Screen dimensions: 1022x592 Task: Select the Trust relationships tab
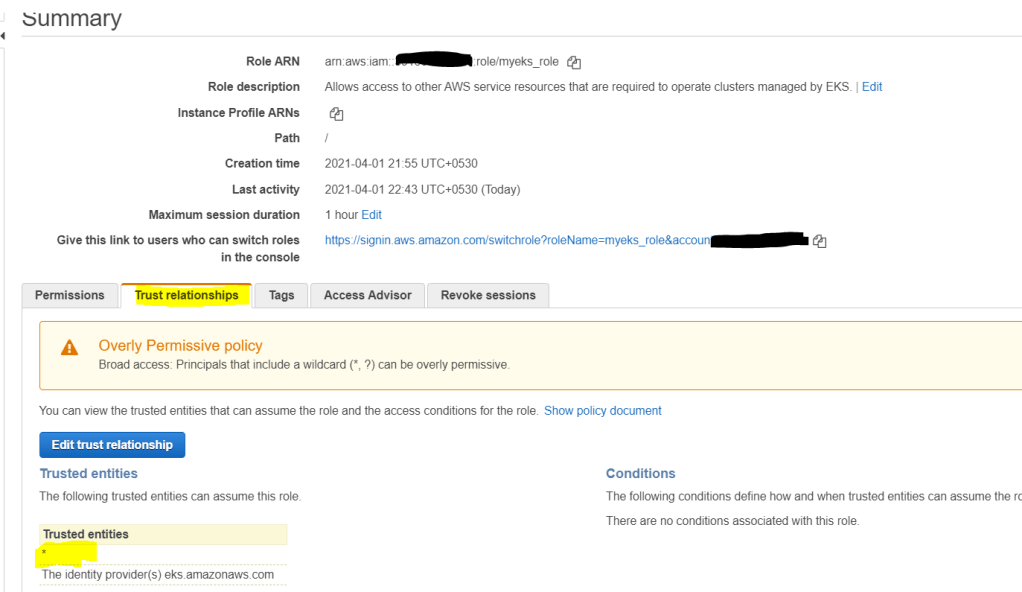[x=187, y=295]
